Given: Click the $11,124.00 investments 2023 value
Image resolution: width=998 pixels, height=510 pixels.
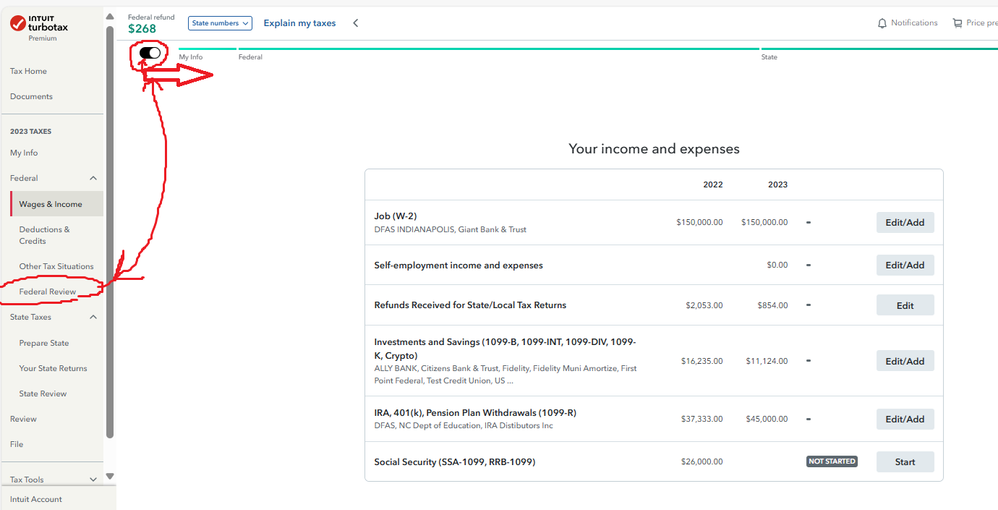Looking at the screenshot, I should tap(767, 361).
